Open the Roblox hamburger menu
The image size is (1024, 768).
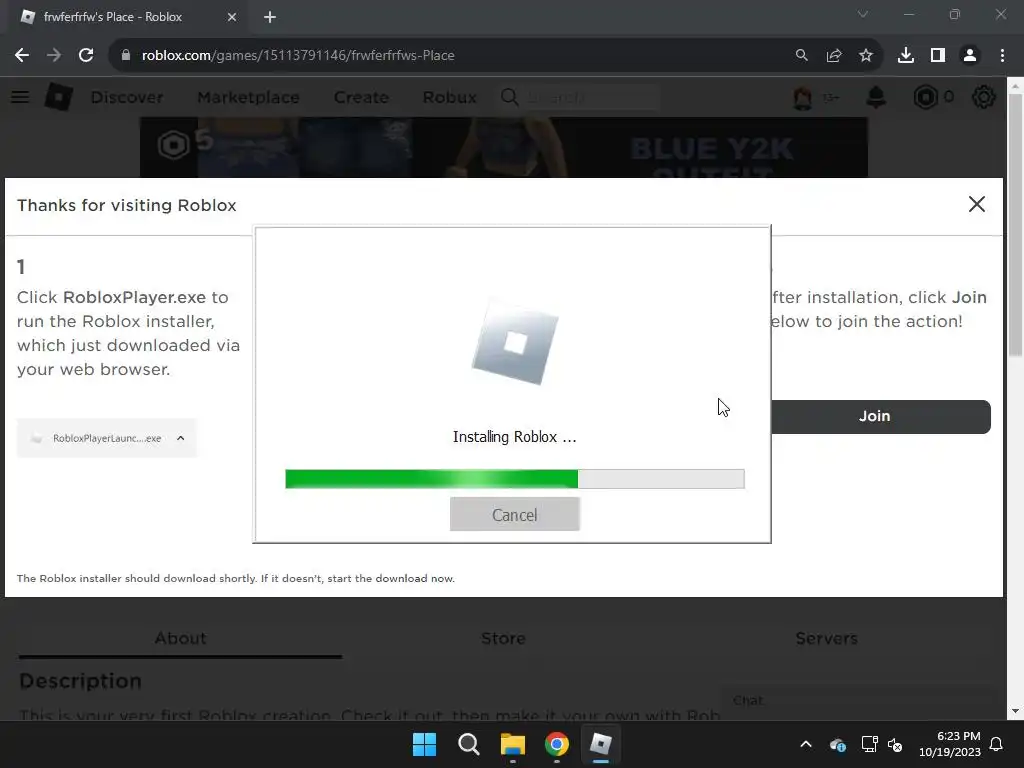20,97
